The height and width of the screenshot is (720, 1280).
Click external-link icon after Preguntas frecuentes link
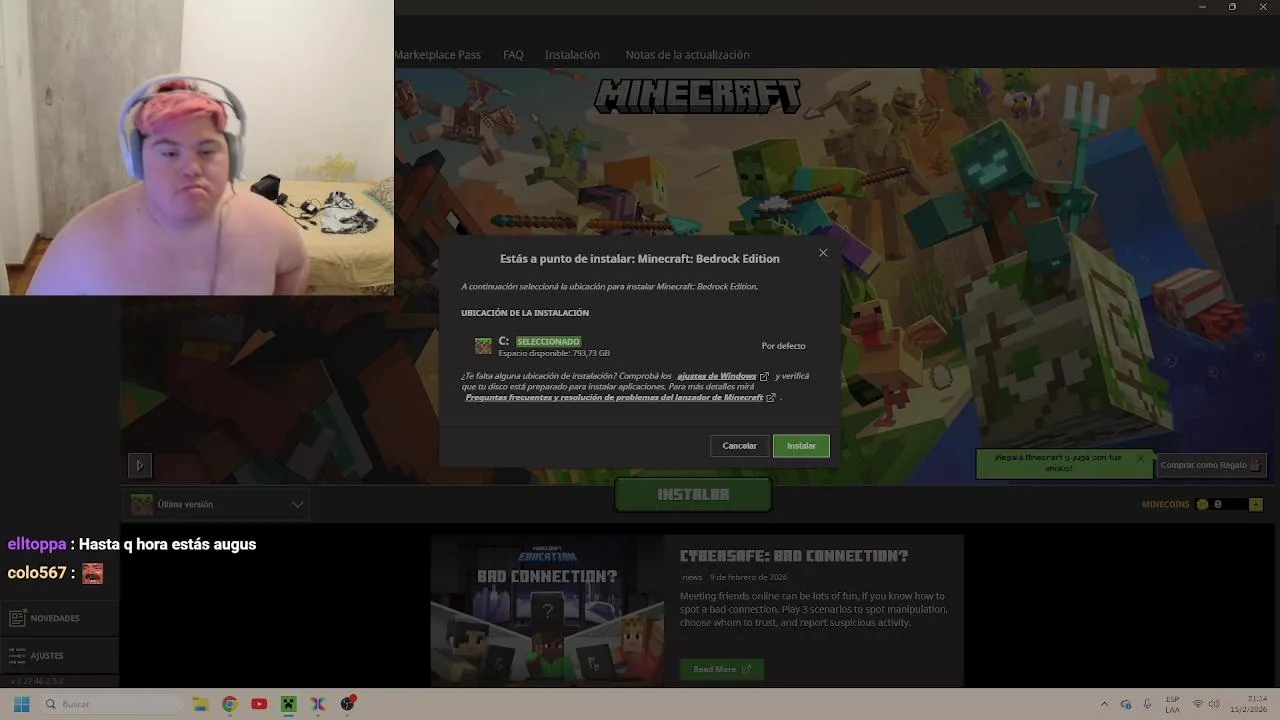click(x=771, y=397)
